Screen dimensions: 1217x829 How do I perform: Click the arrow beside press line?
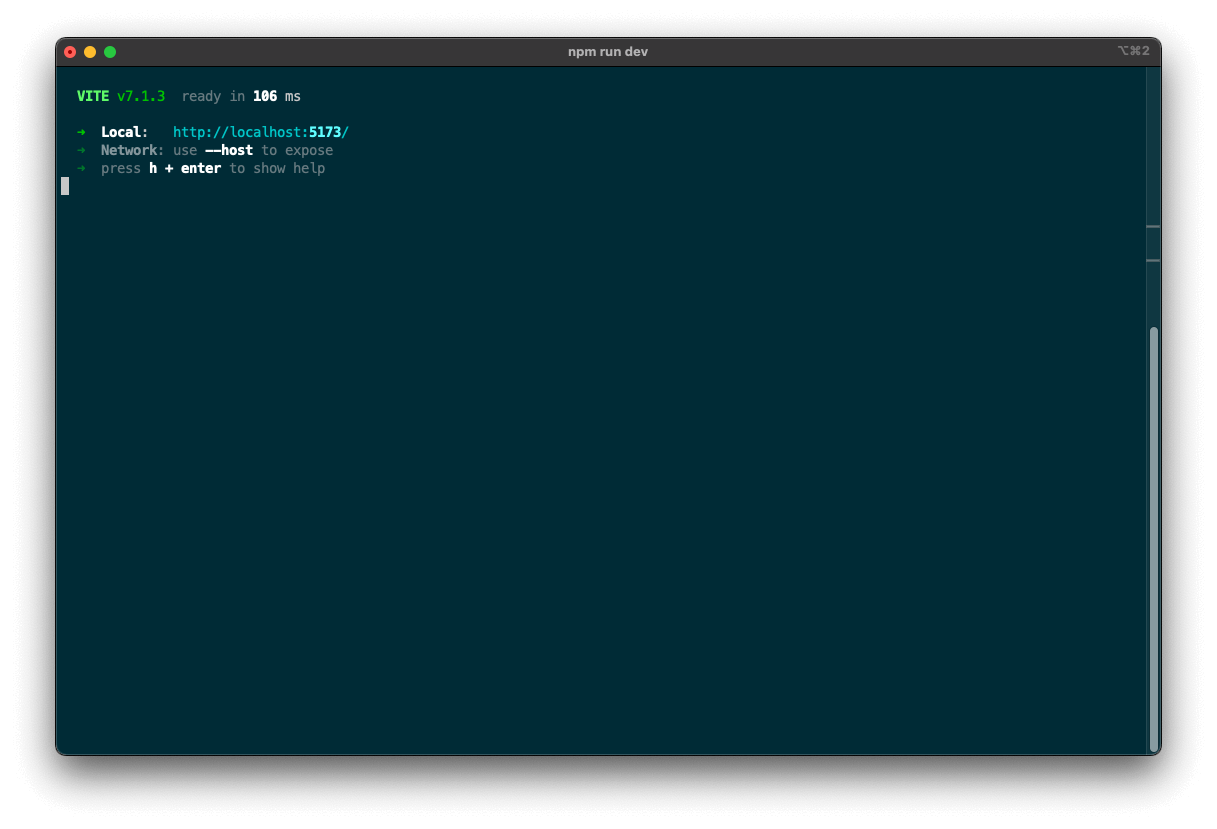click(81, 168)
